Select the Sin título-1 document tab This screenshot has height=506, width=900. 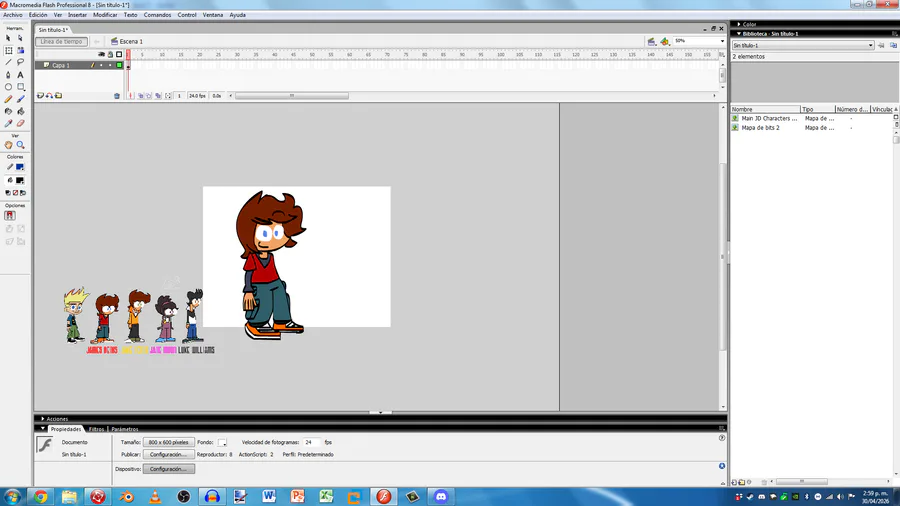53,30
